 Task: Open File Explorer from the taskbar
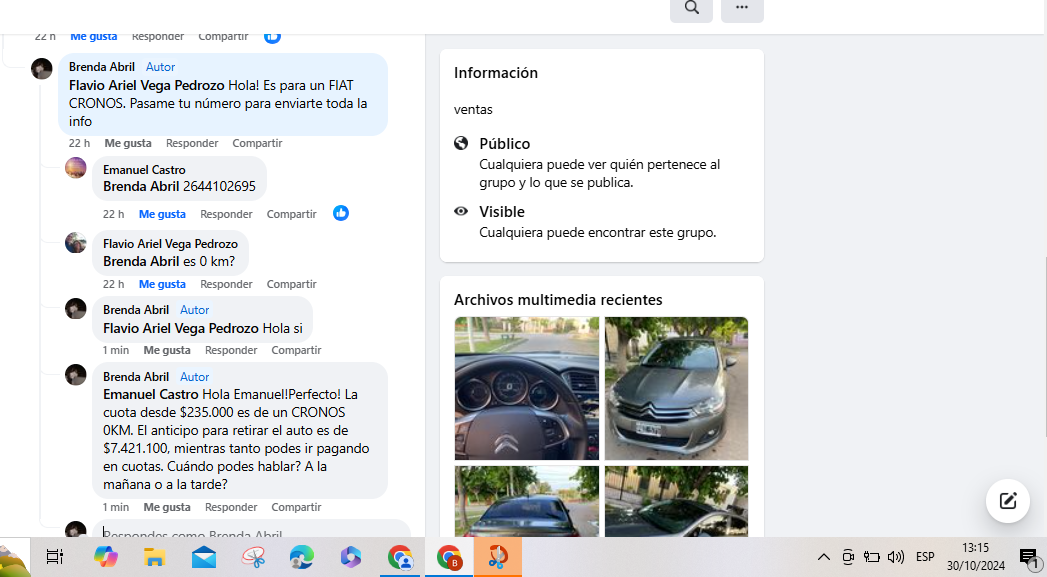(x=154, y=557)
